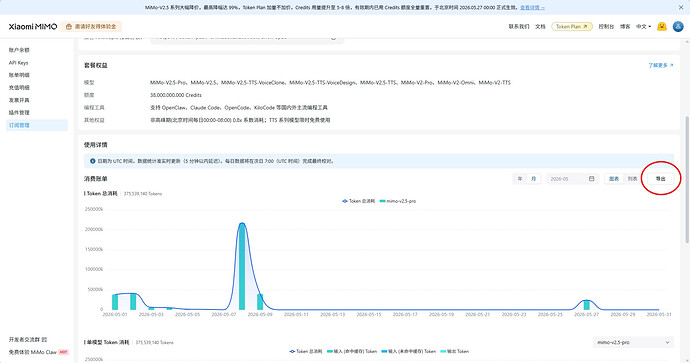
Task: Click the 2026-05-01 bar in chart
Action: [x=115, y=302]
